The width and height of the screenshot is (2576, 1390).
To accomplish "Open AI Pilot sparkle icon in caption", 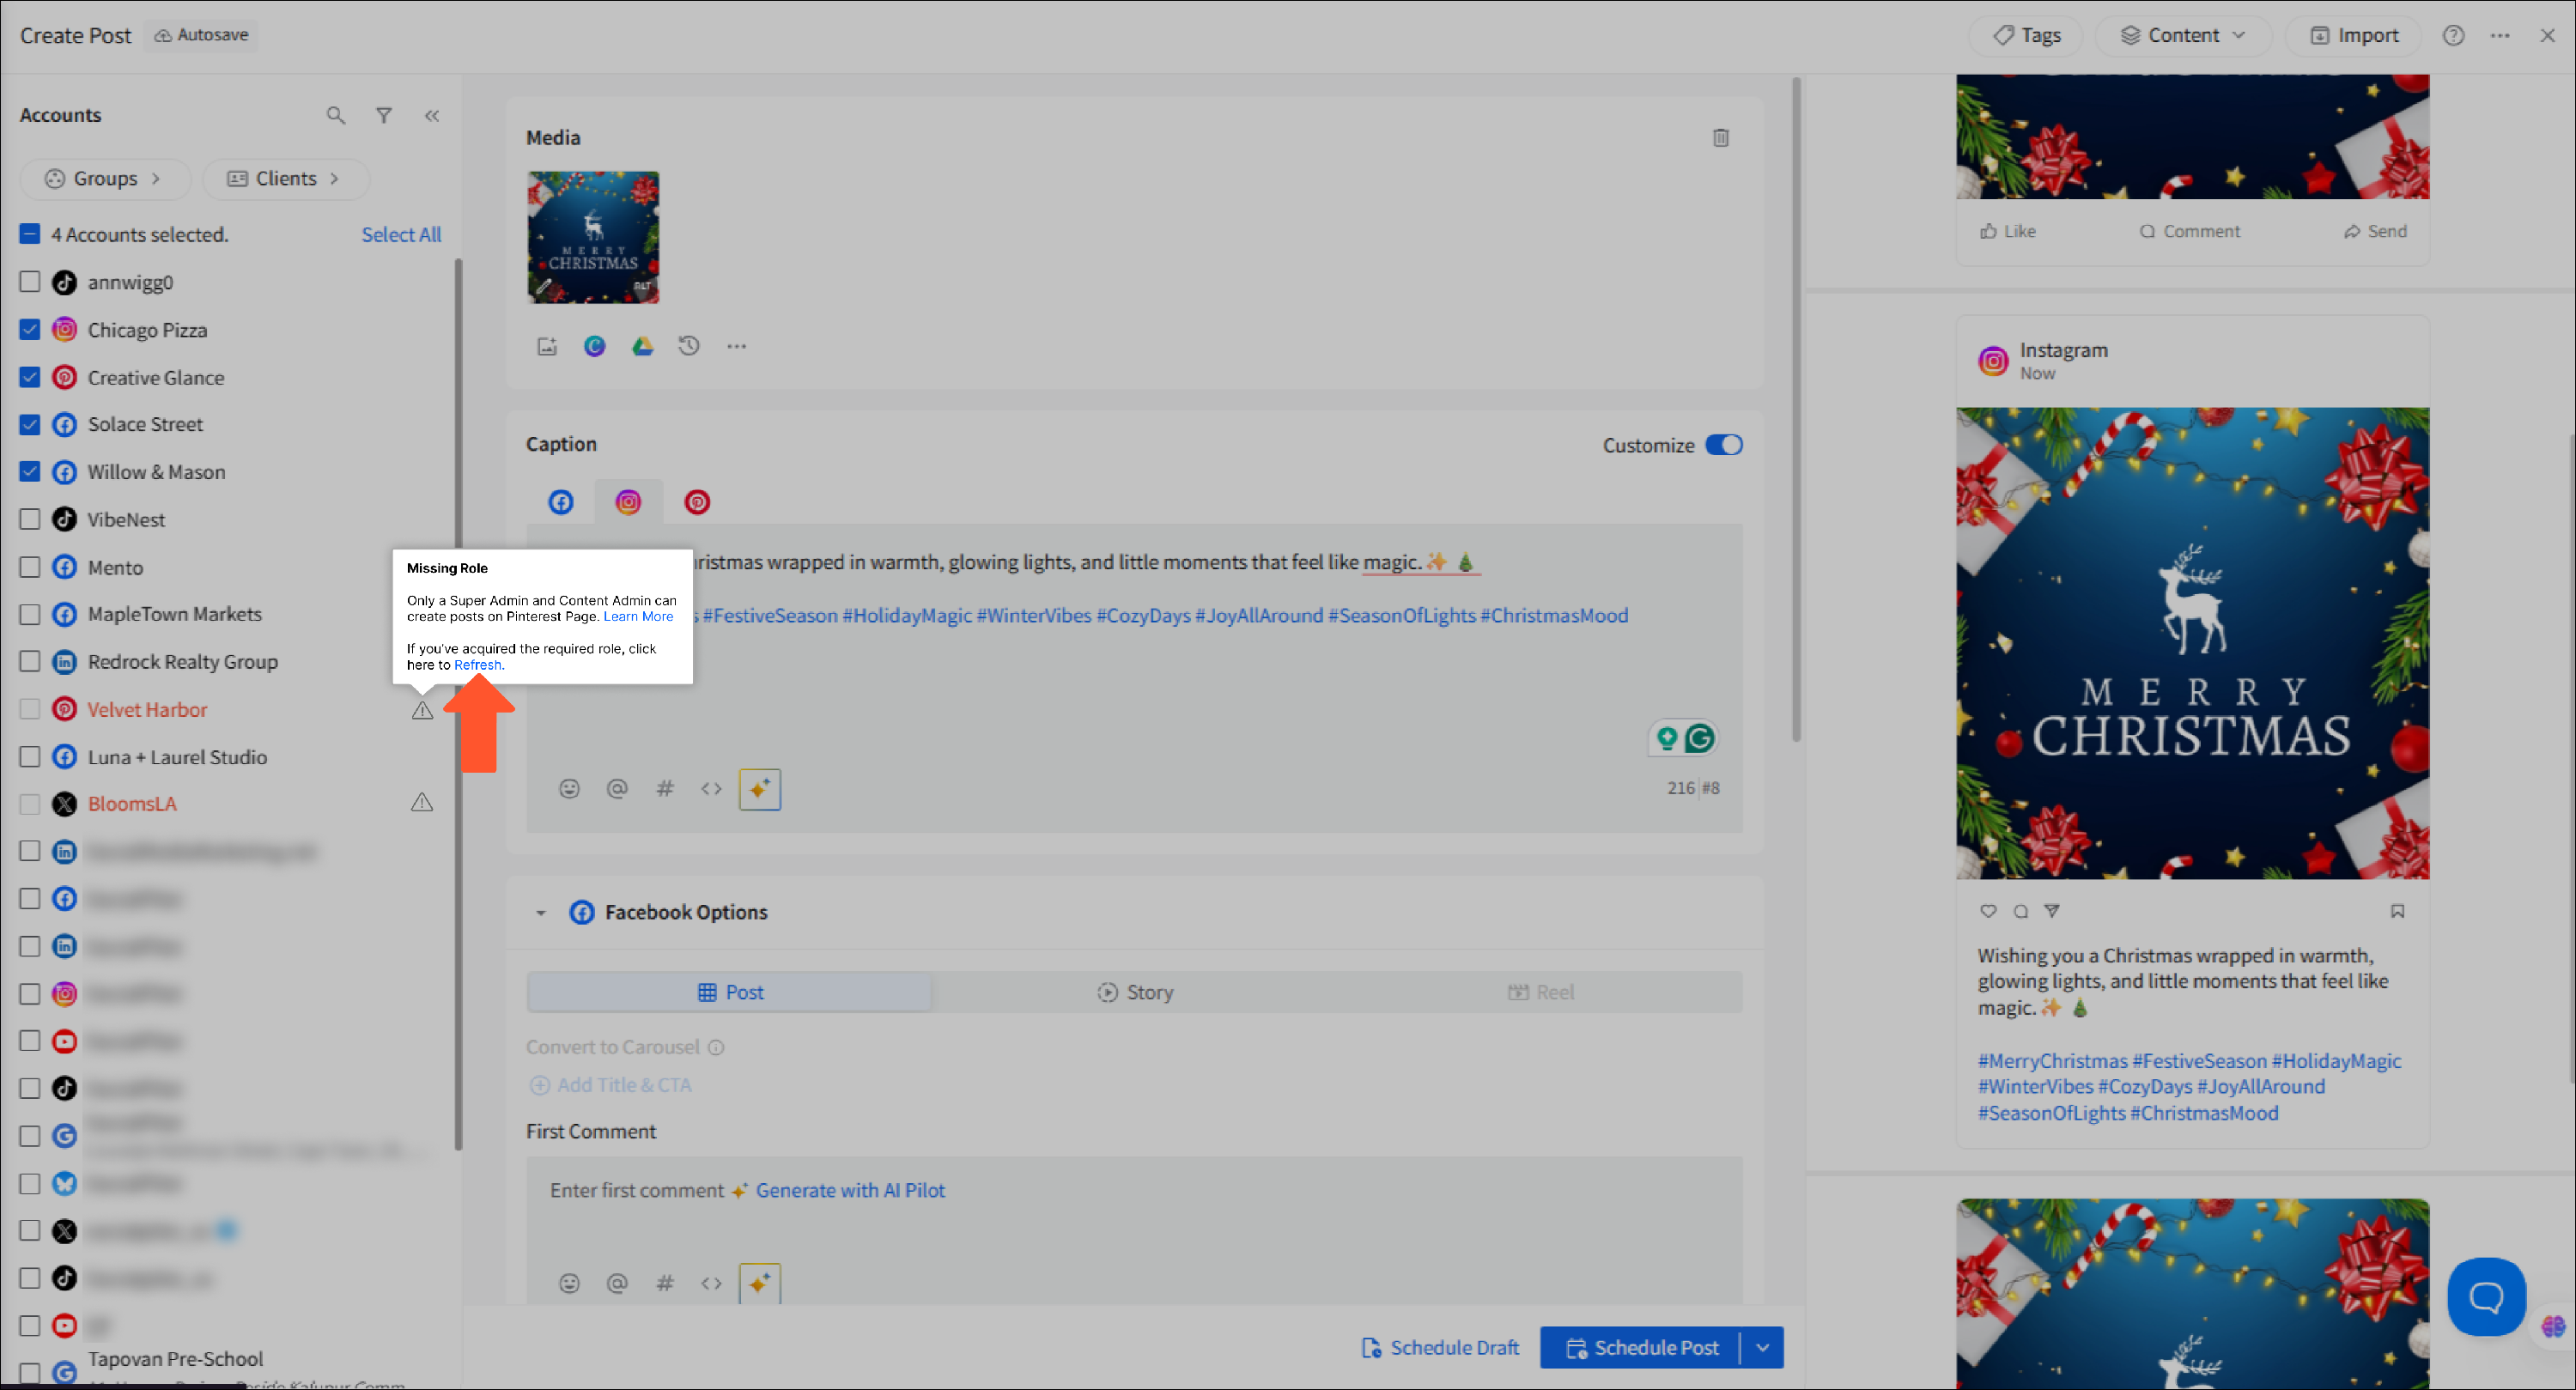I will [759, 789].
